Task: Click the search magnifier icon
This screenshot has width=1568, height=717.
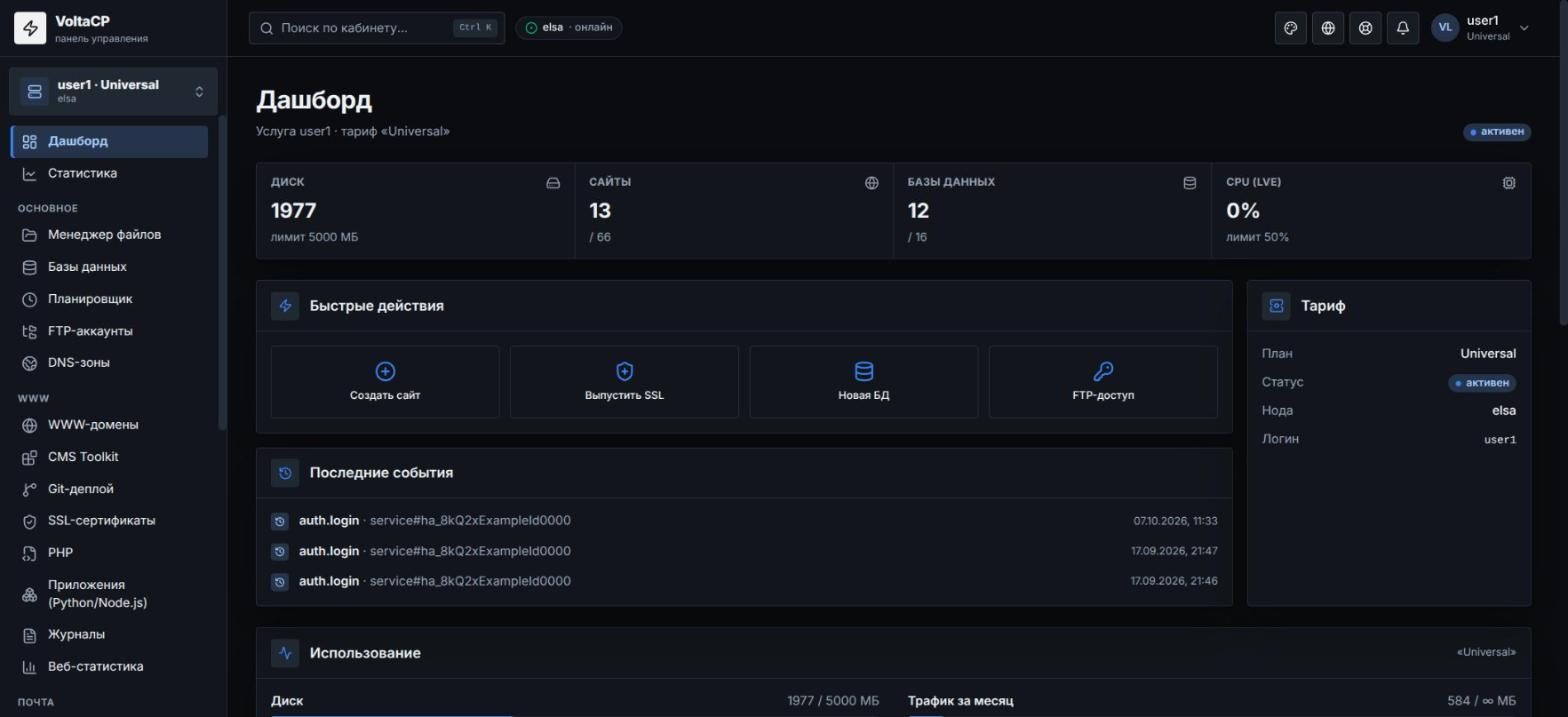Action: 267,28
